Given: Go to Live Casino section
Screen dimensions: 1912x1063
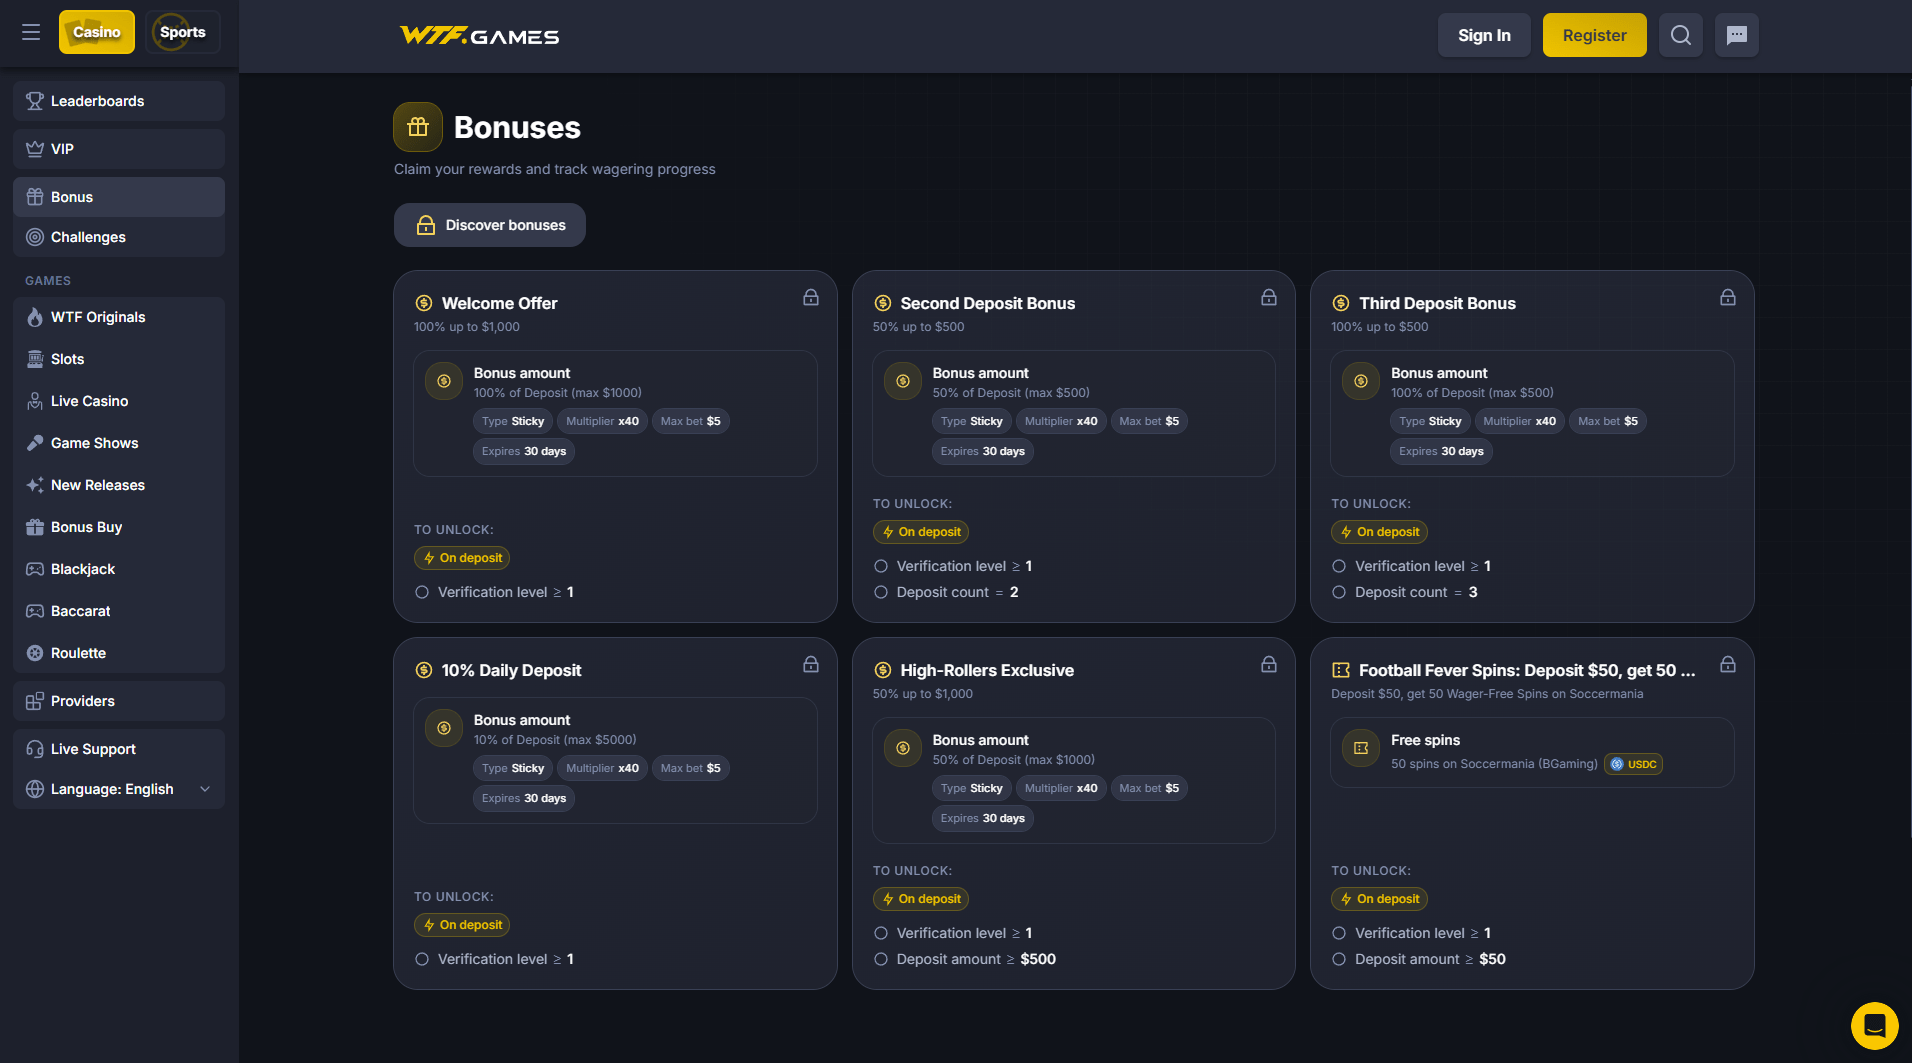Looking at the screenshot, I should (x=119, y=401).
